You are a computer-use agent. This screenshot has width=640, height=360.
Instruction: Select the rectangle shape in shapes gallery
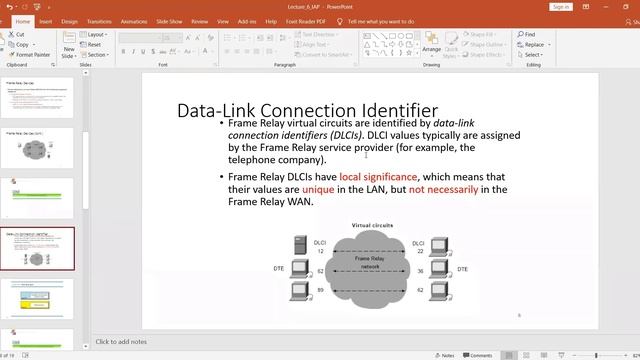point(392,36)
